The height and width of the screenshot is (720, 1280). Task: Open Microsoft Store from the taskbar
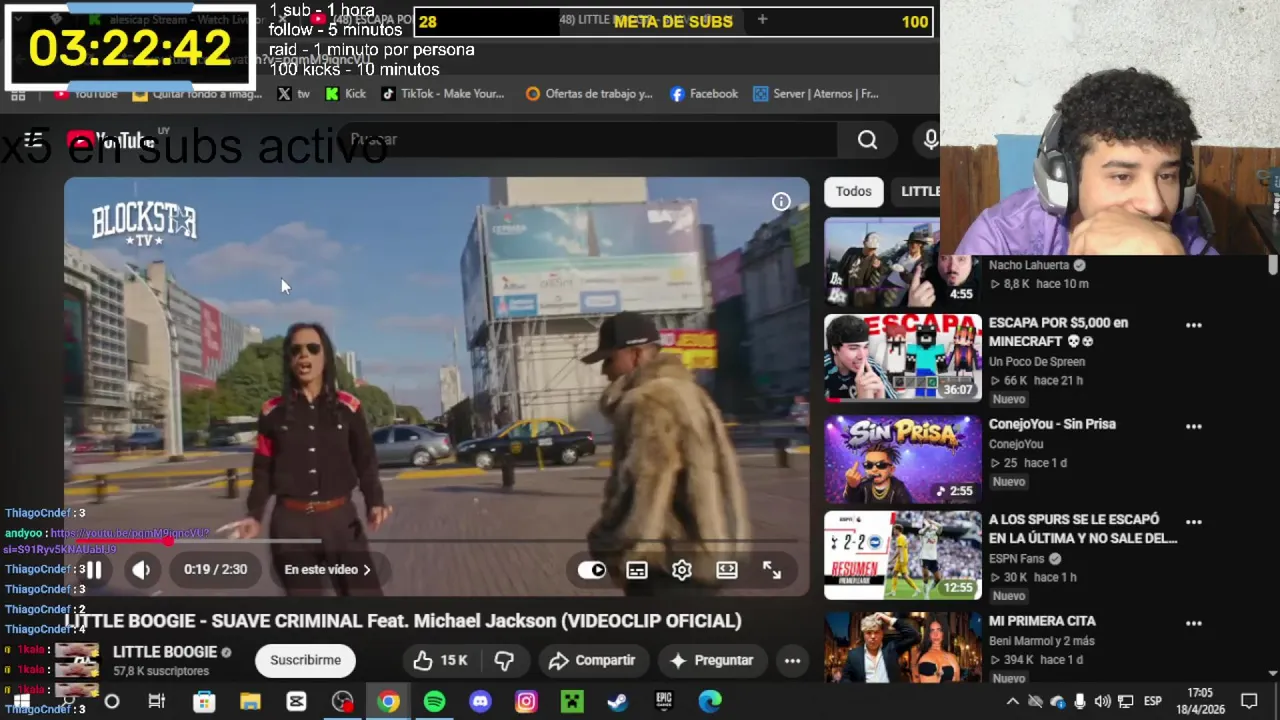click(204, 702)
